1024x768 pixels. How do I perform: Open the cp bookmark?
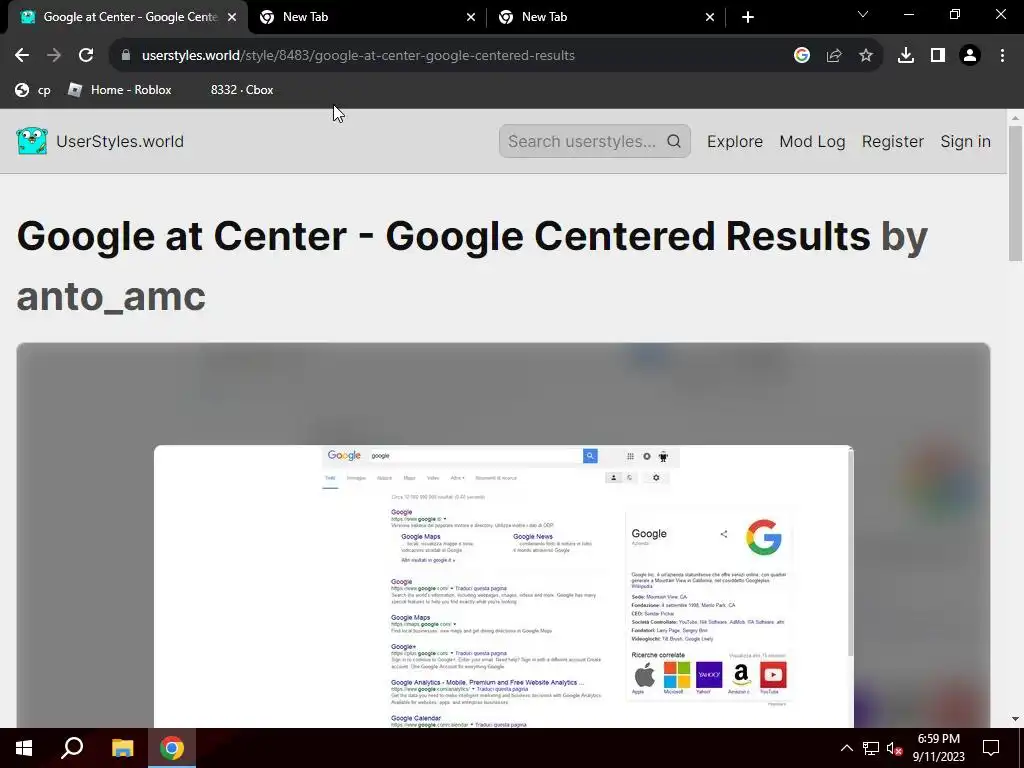(x=33, y=90)
